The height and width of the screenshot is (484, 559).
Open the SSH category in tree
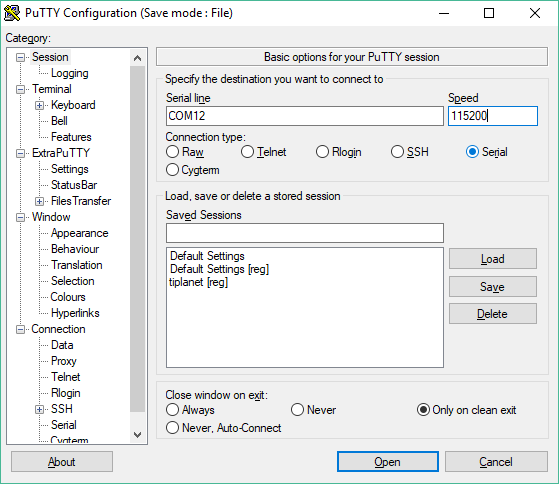62,409
